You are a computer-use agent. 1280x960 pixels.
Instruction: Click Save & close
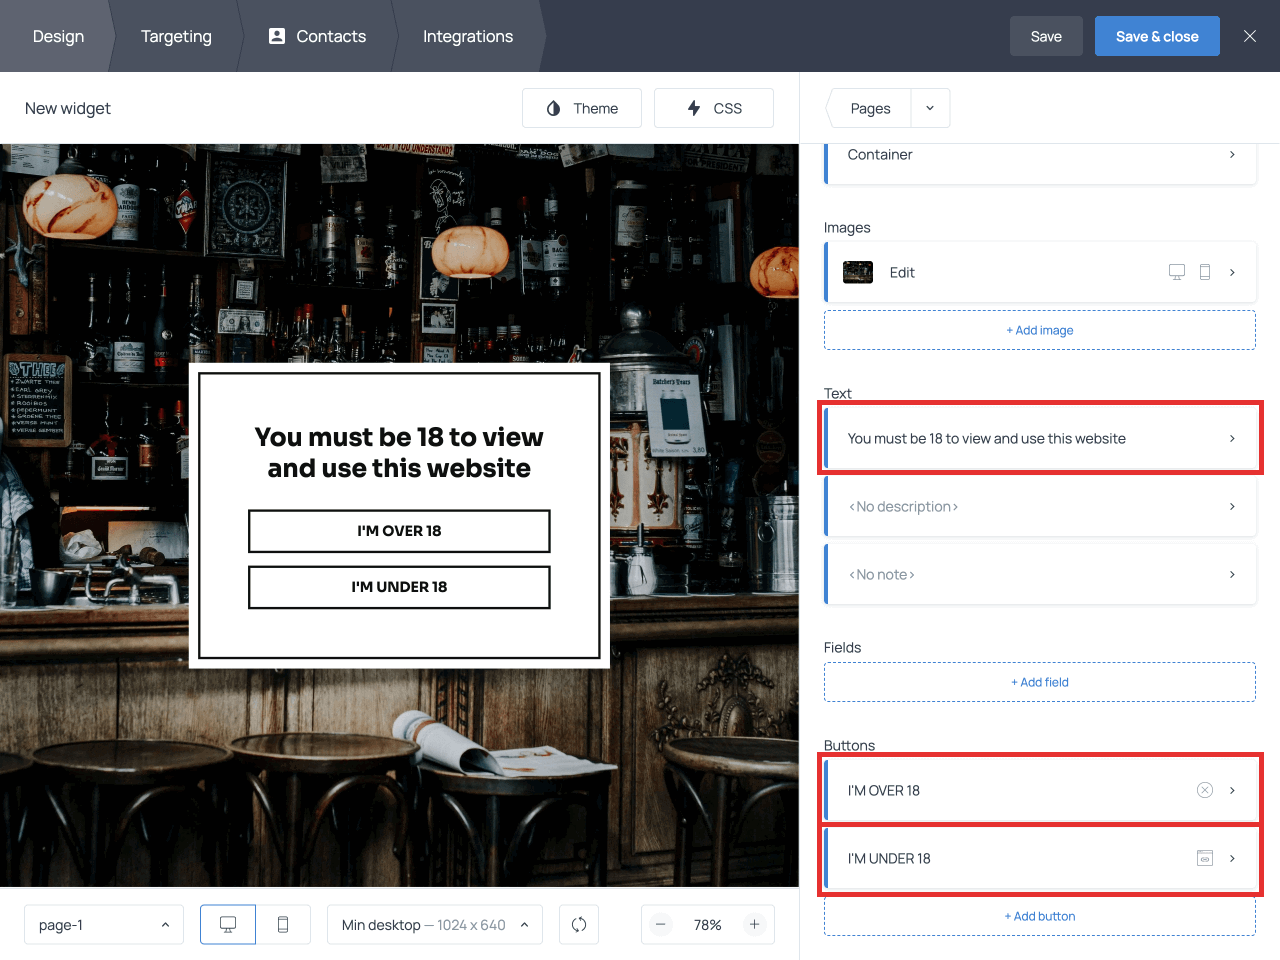[1157, 35]
